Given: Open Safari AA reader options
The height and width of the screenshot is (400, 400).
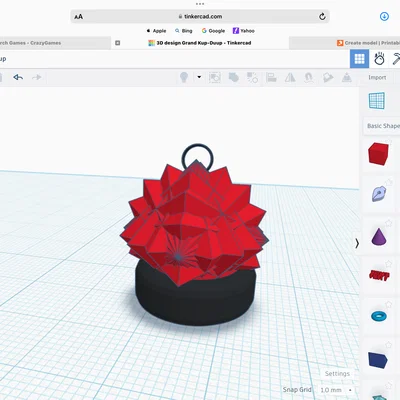Looking at the screenshot, I should click(79, 17).
